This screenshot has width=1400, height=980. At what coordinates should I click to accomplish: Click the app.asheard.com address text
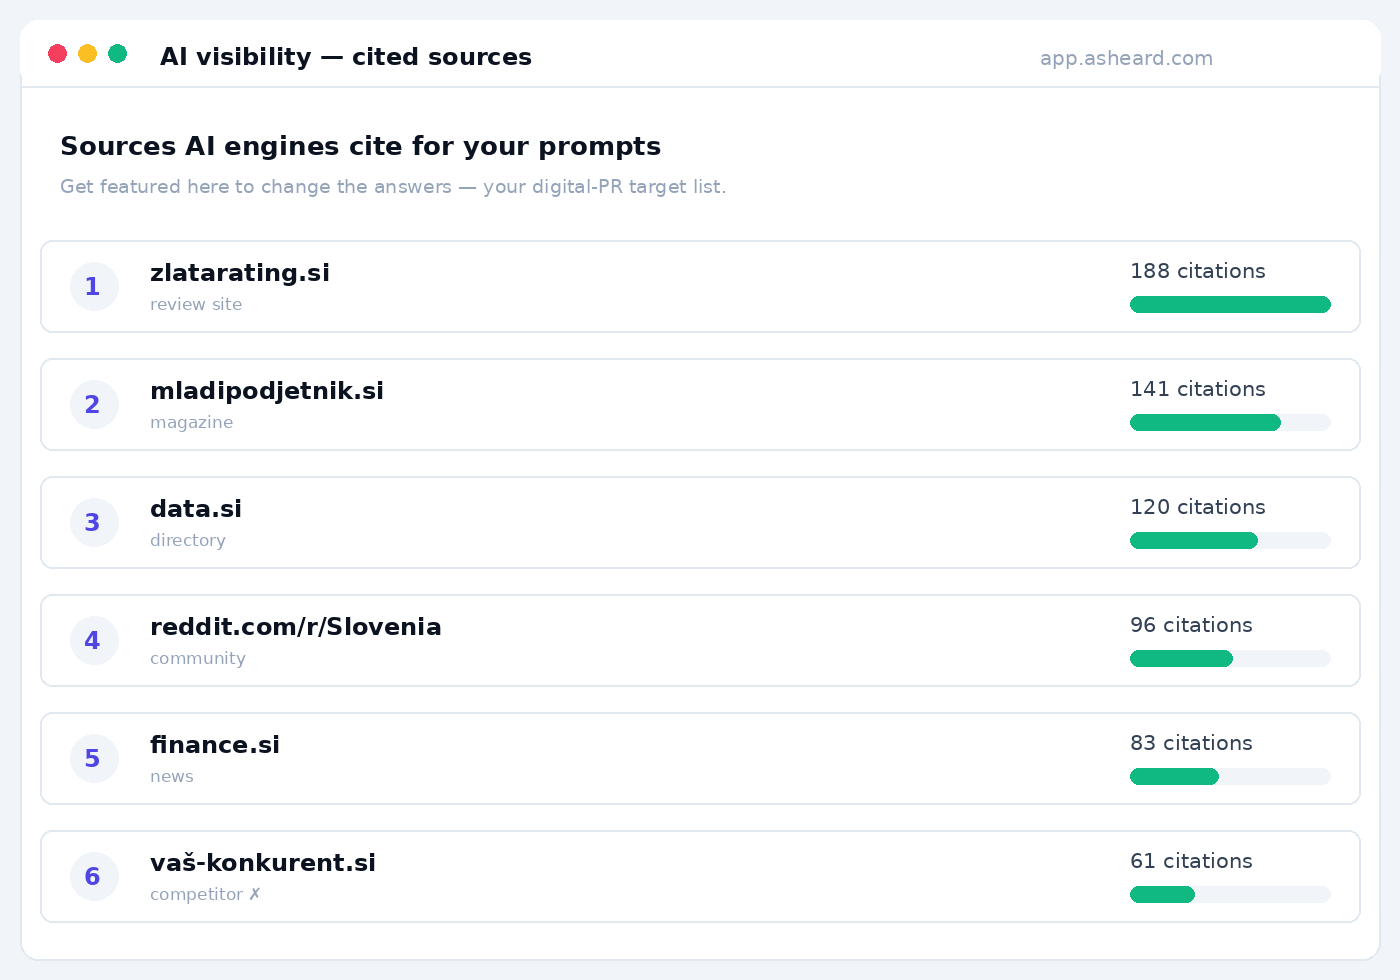tap(1126, 58)
